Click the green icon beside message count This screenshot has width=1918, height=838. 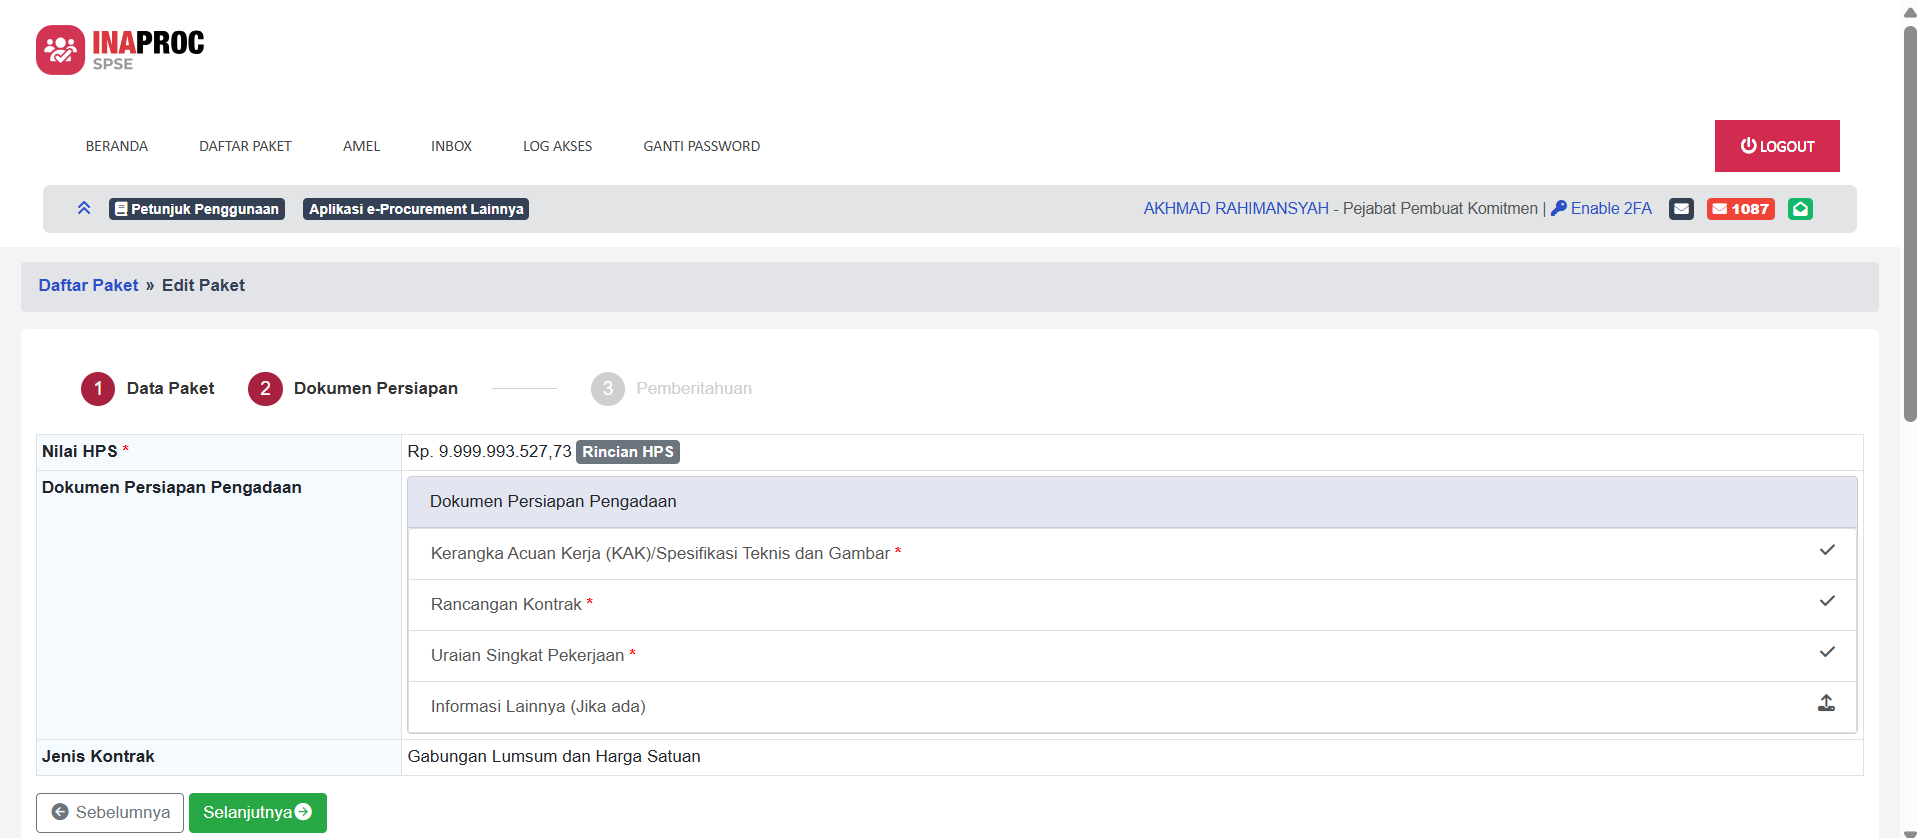click(1800, 209)
